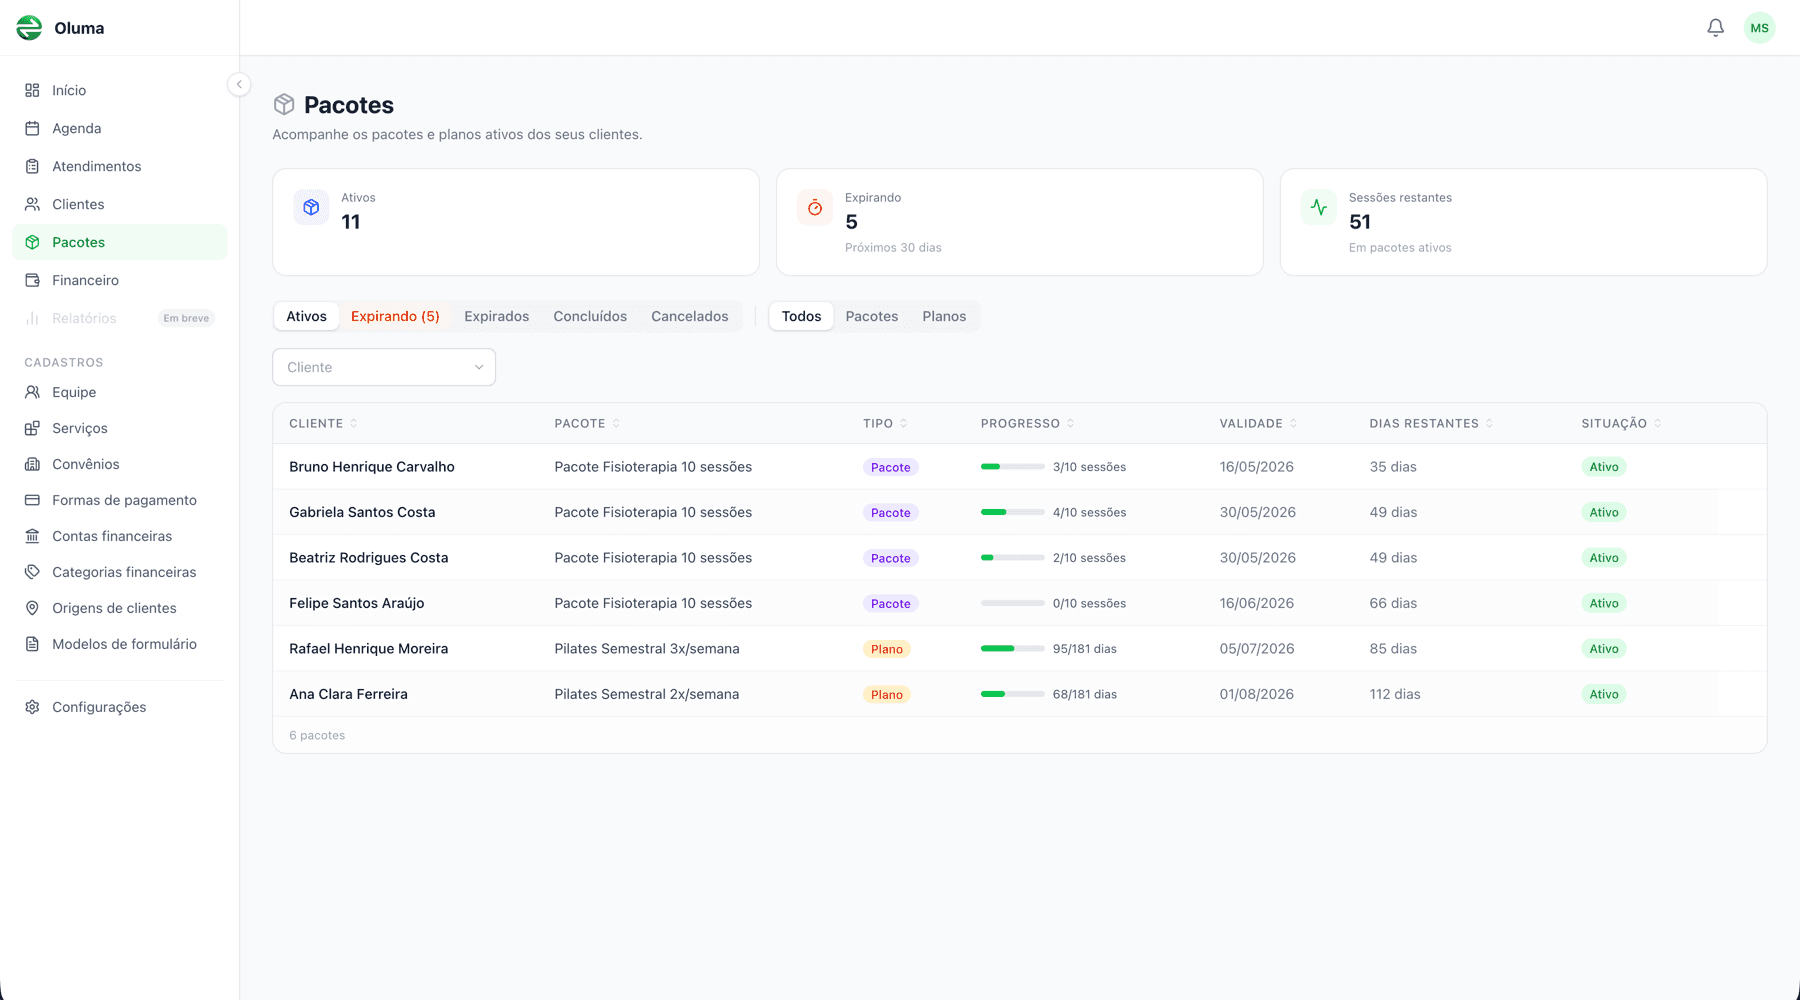Open Modelos de formulário in the sidebar
The image size is (1800, 1000).
tap(124, 644)
